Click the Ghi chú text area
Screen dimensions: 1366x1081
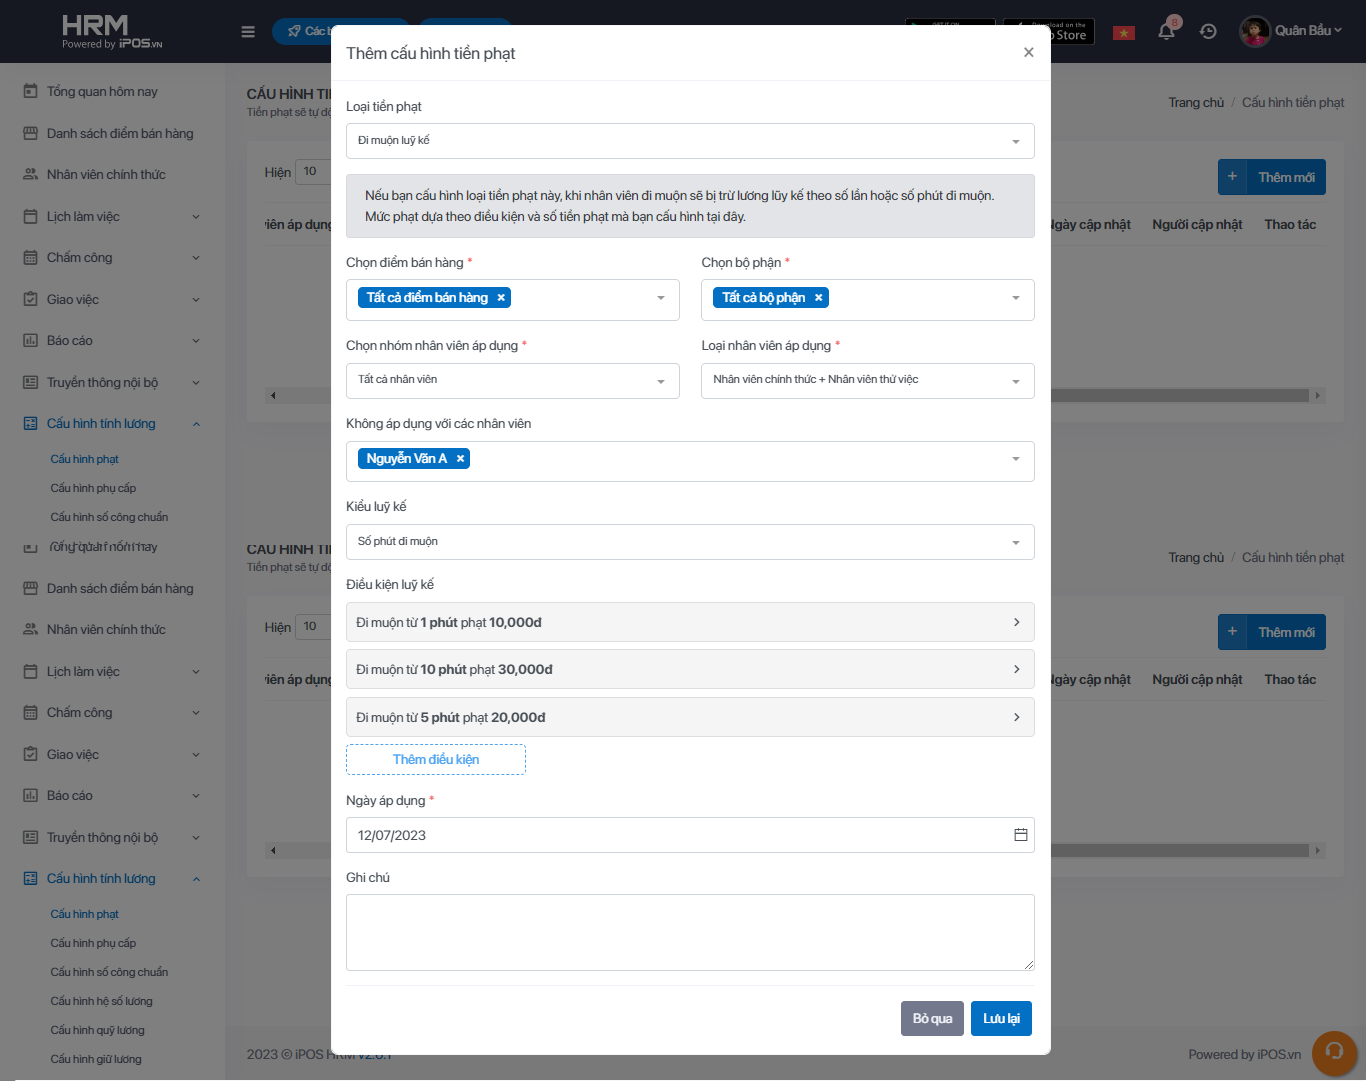pos(690,932)
